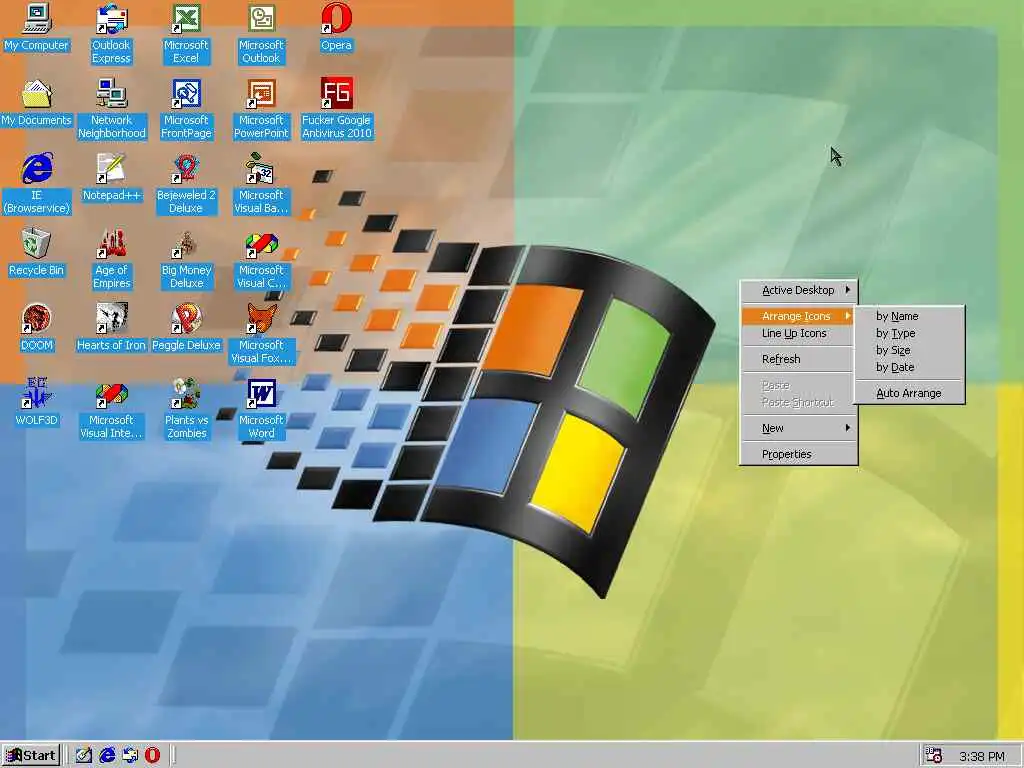The image size is (1024, 768).
Task: Select the My Documents folder icon
Action: [x=37, y=103]
